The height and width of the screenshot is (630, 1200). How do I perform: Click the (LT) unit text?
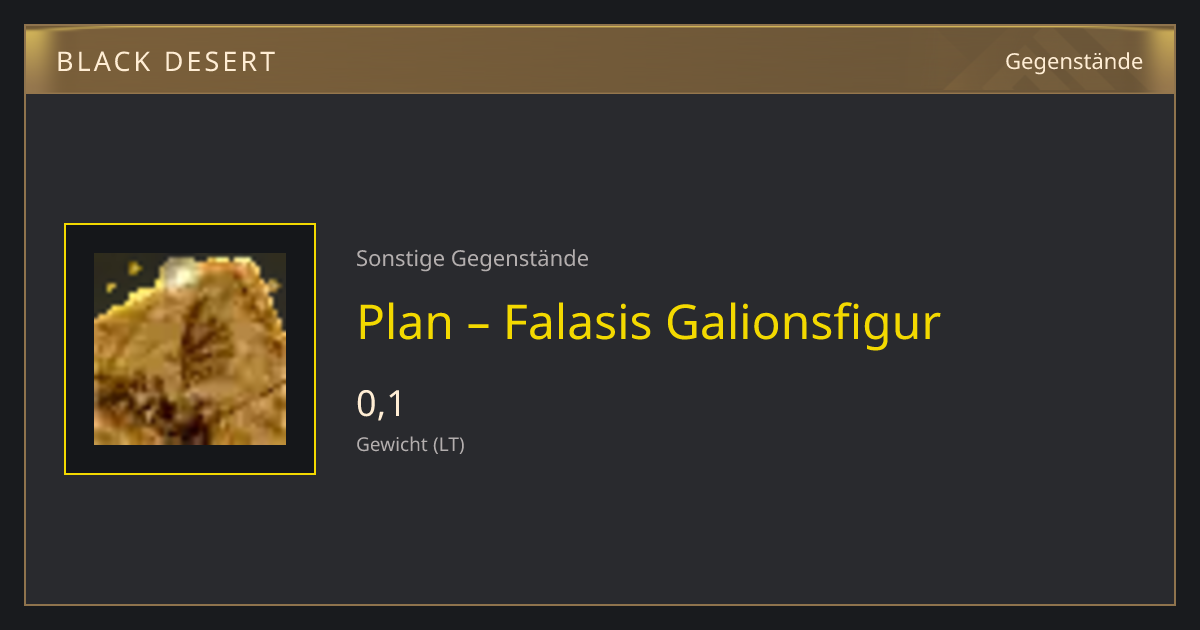(448, 445)
